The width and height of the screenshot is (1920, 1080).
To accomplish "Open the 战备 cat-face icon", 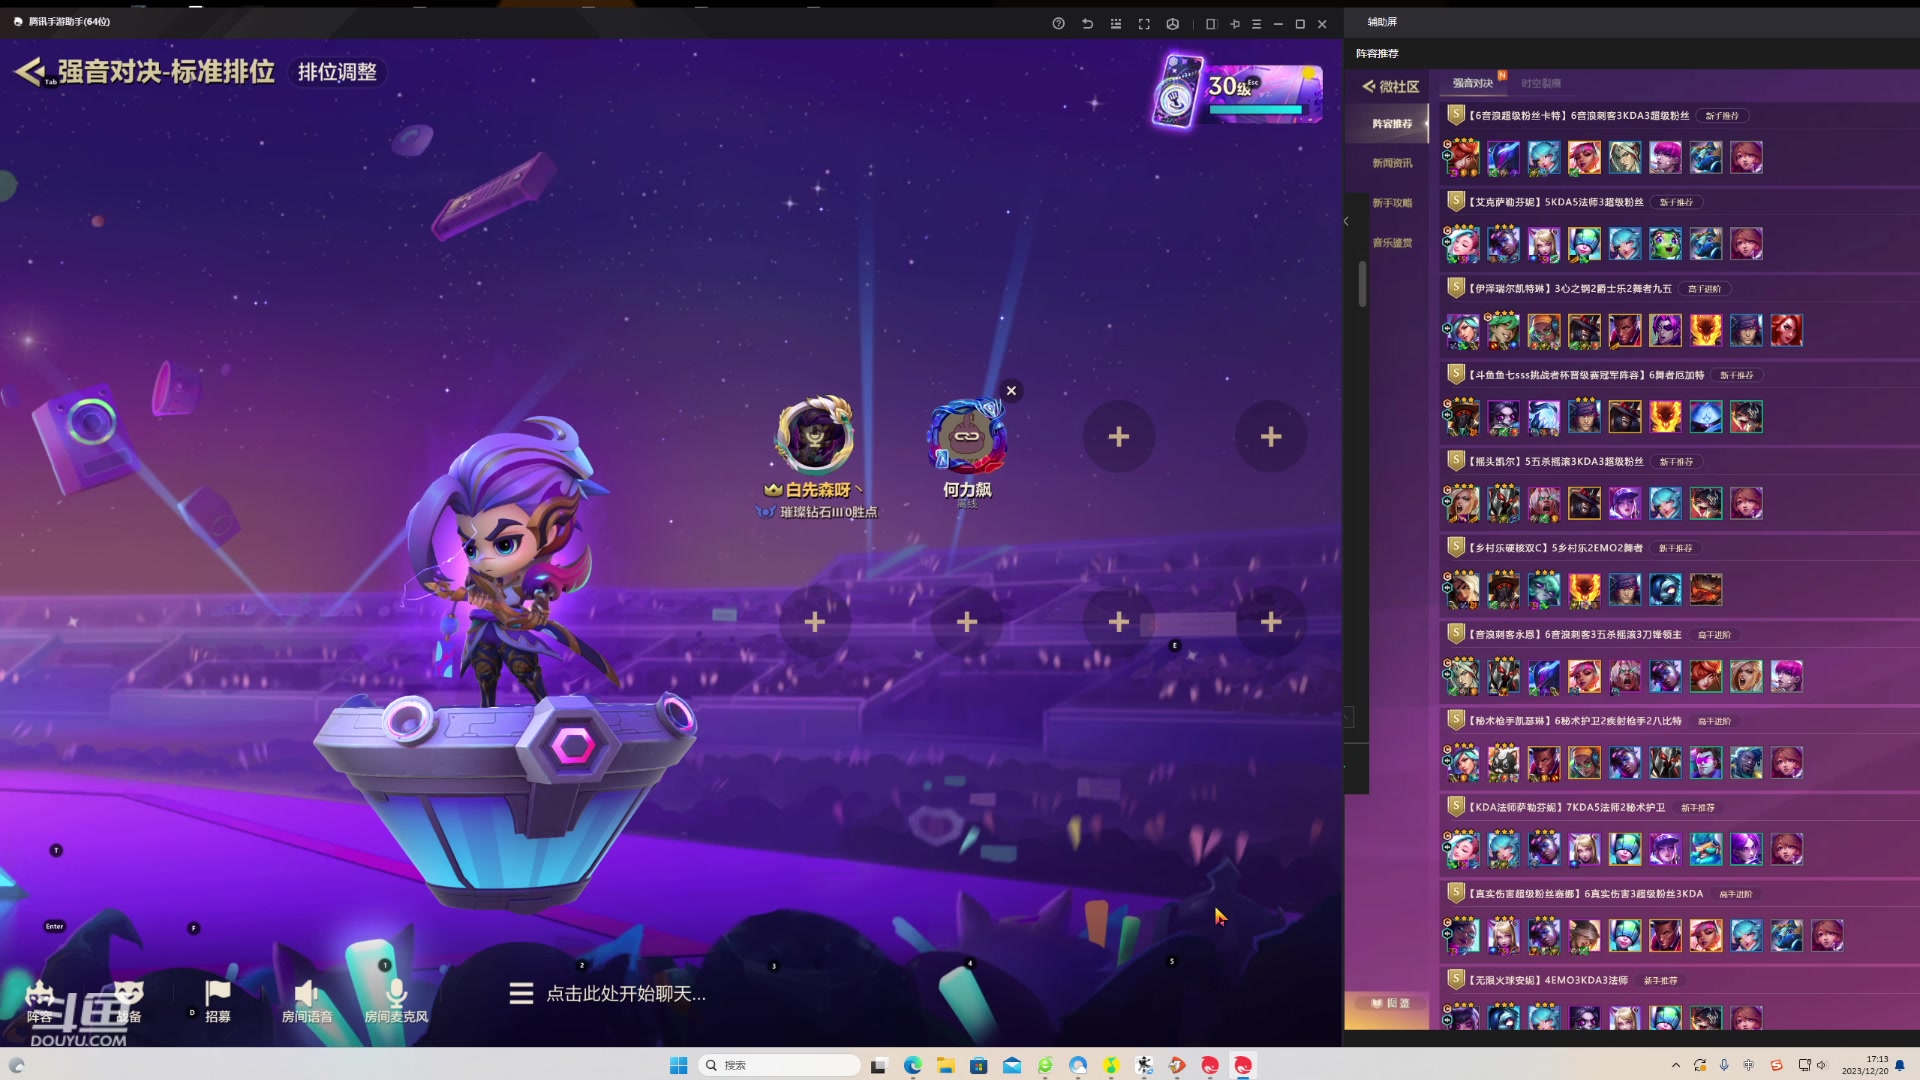I will coord(128,1002).
